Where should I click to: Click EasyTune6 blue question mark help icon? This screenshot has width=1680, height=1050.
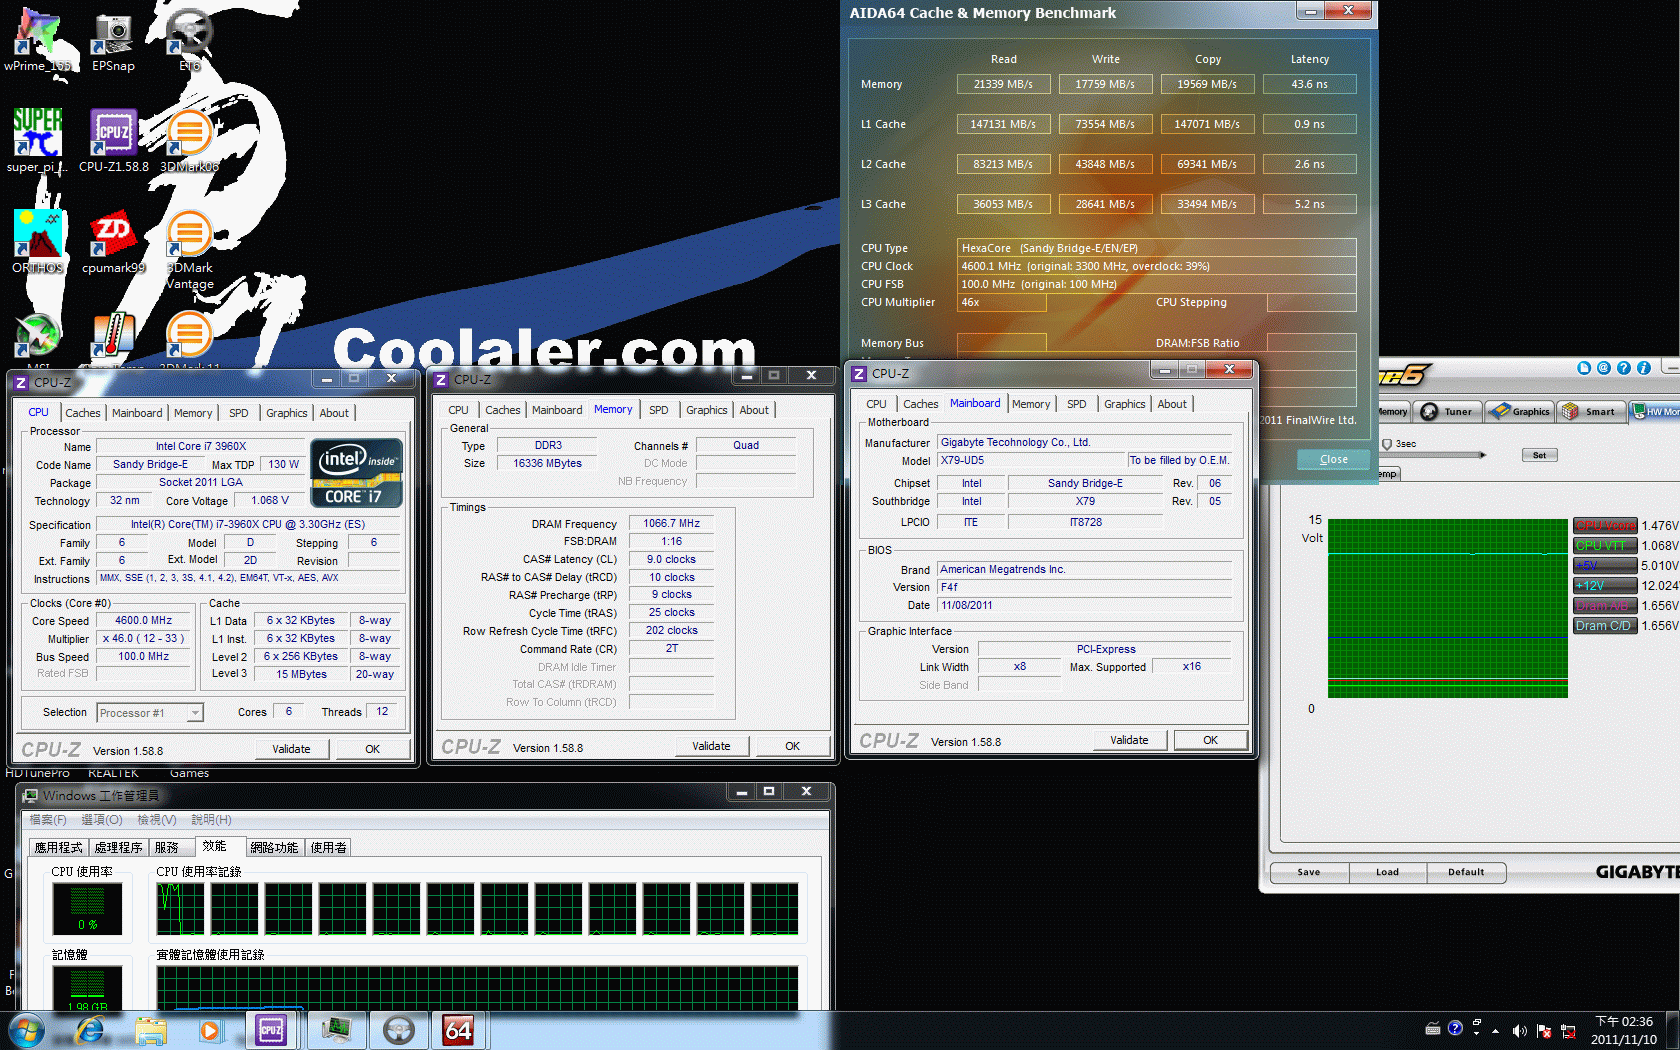1624,368
